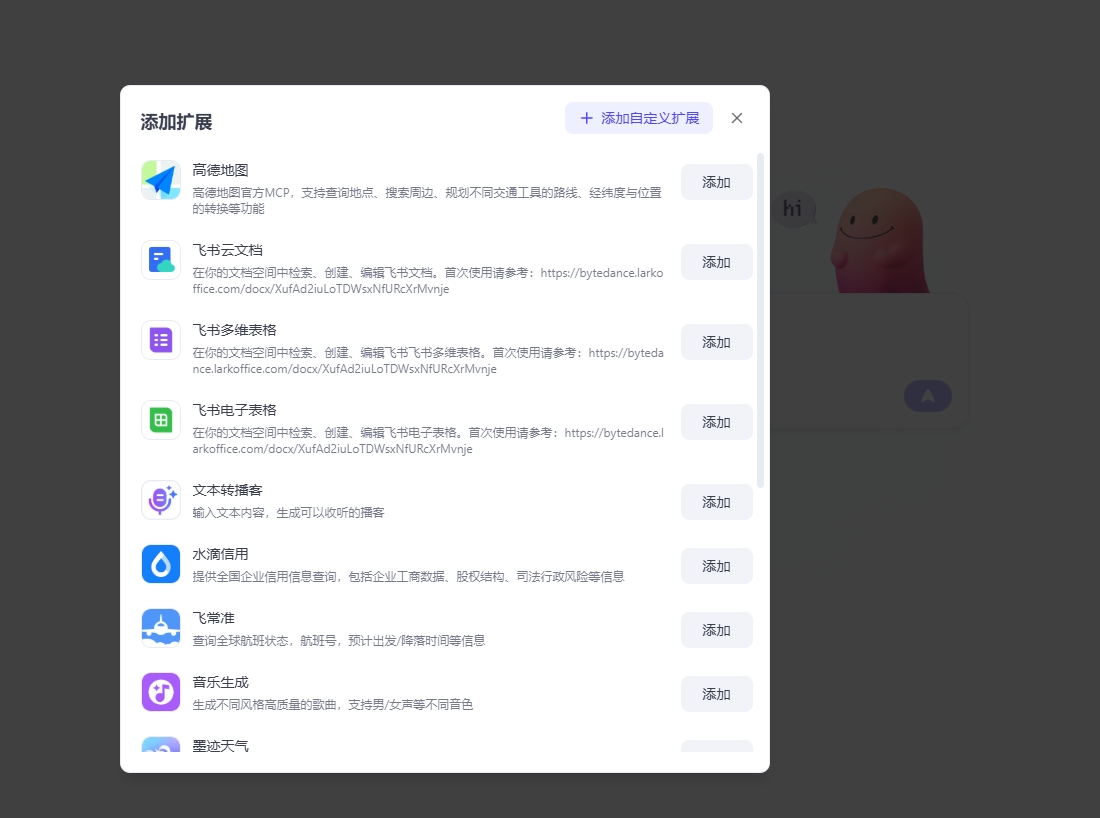The width and height of the screenshot is (1100, 818).
Task: Click the 墨迹天气 title text
Action: click(x=220, y=745)
